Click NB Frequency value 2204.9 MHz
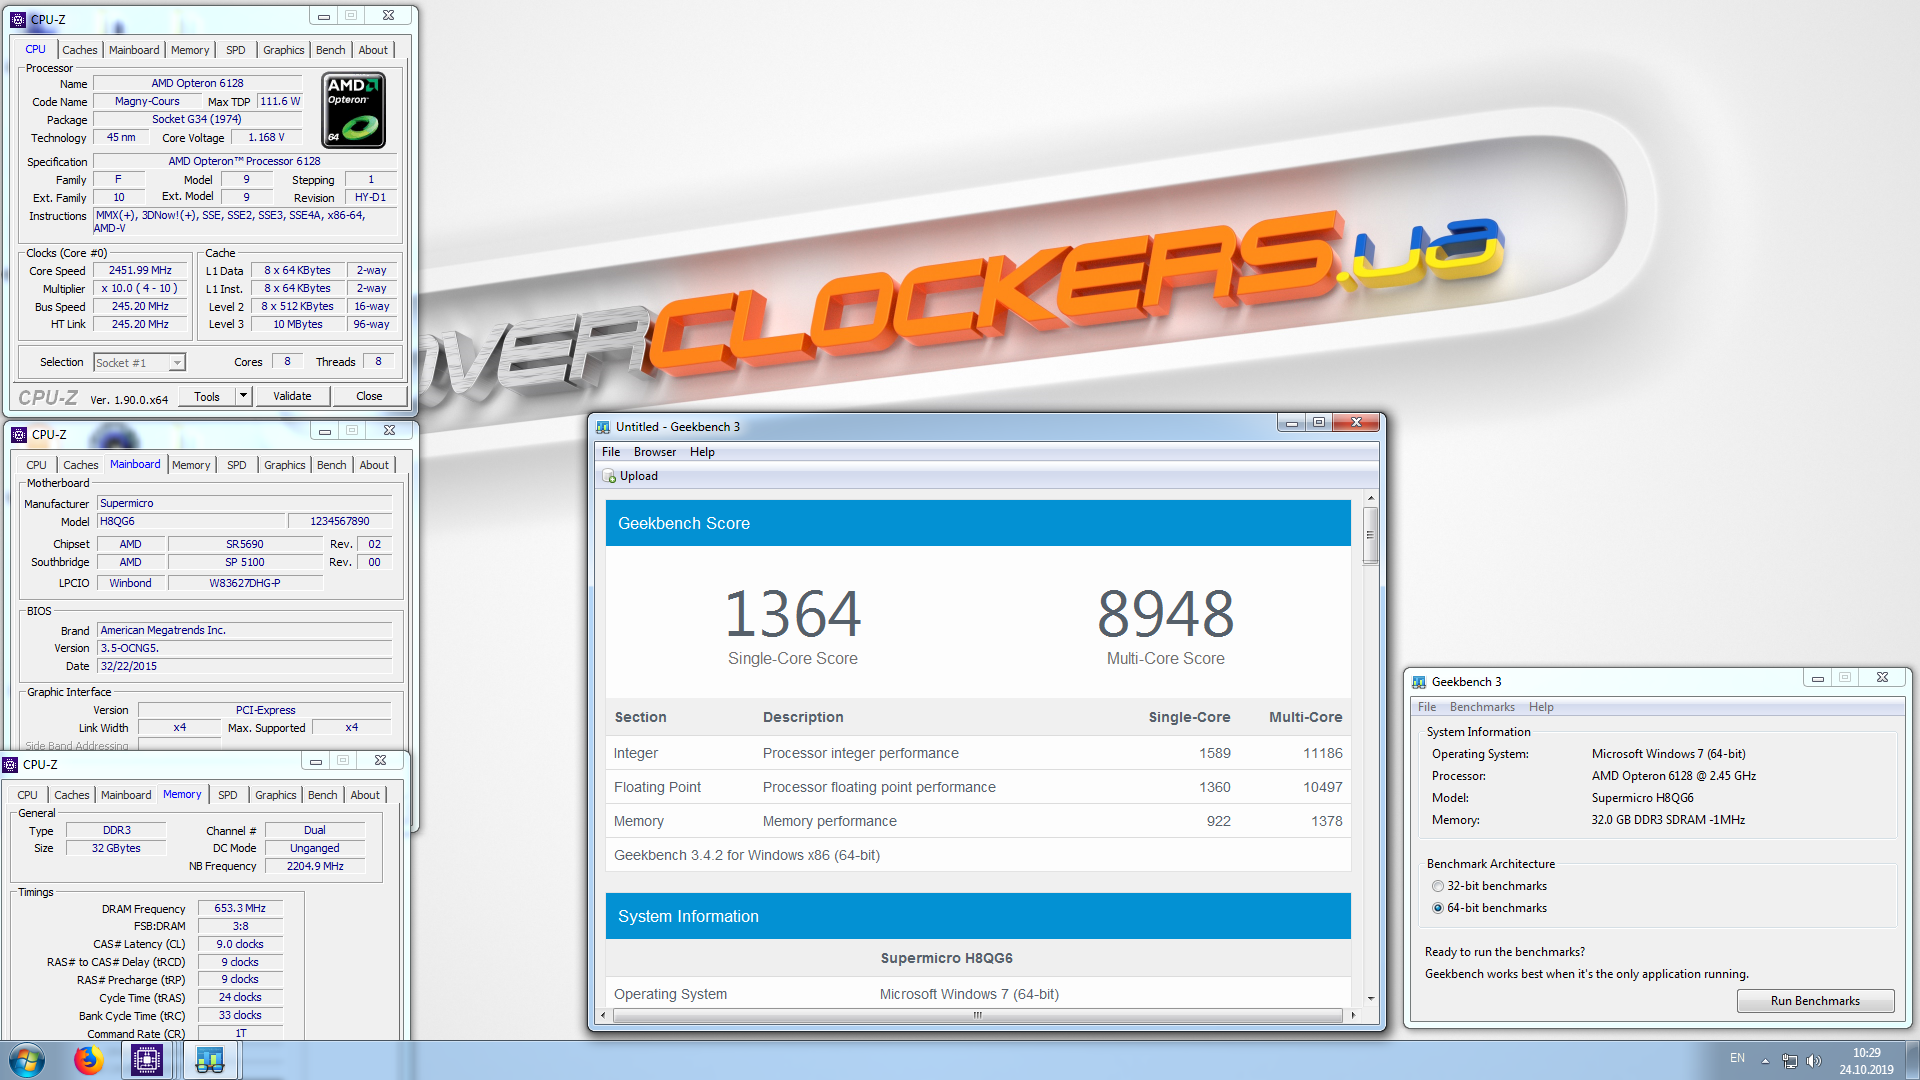The image size is (1920, 1080). (x=315, y=866)
